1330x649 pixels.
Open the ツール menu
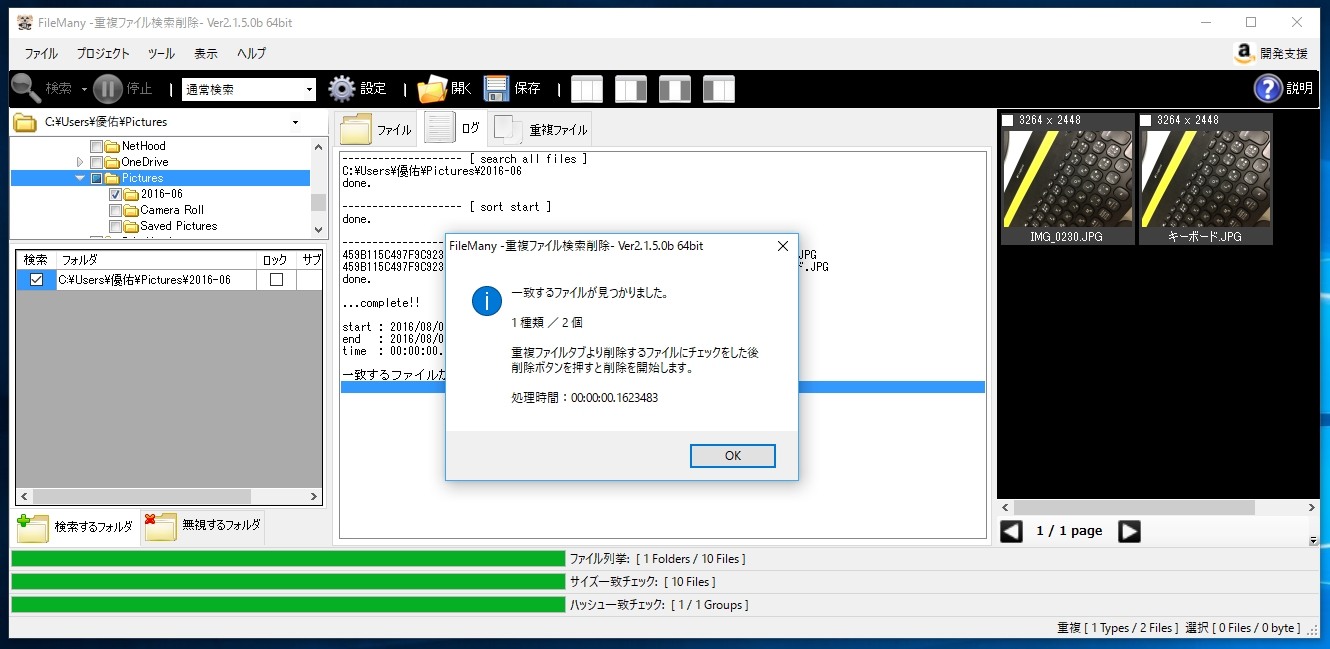point(161,54)
